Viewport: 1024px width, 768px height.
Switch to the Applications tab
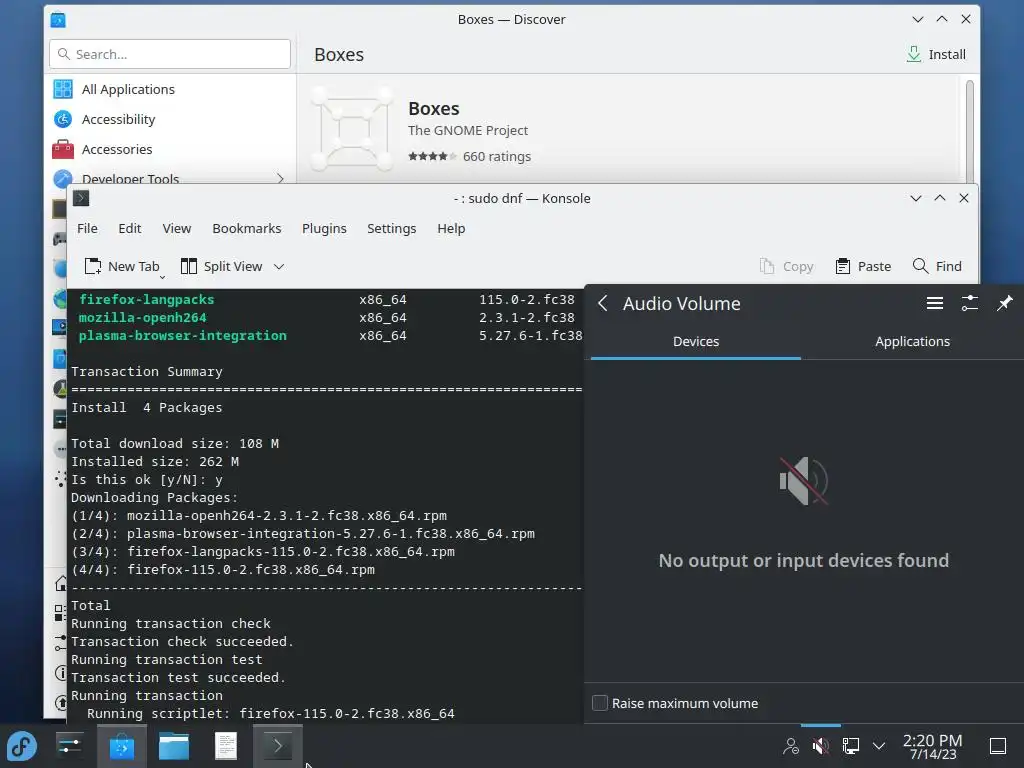(912, 342)
